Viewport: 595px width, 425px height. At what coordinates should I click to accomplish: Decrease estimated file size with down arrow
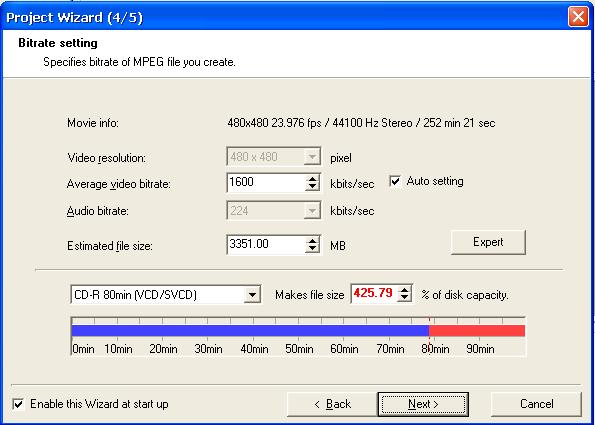tap(312, 249)
